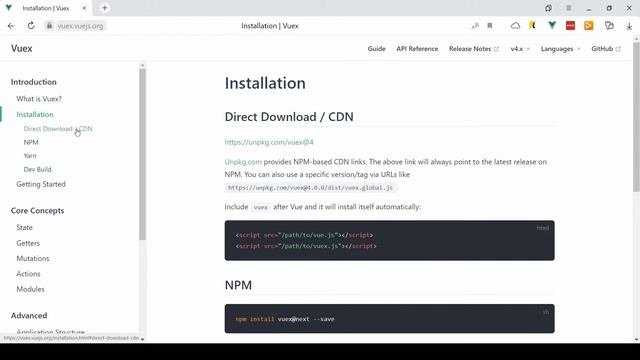The image size is (640, 360).
Task: Click the Advanced sidebar heading
Action: [29, 316]
